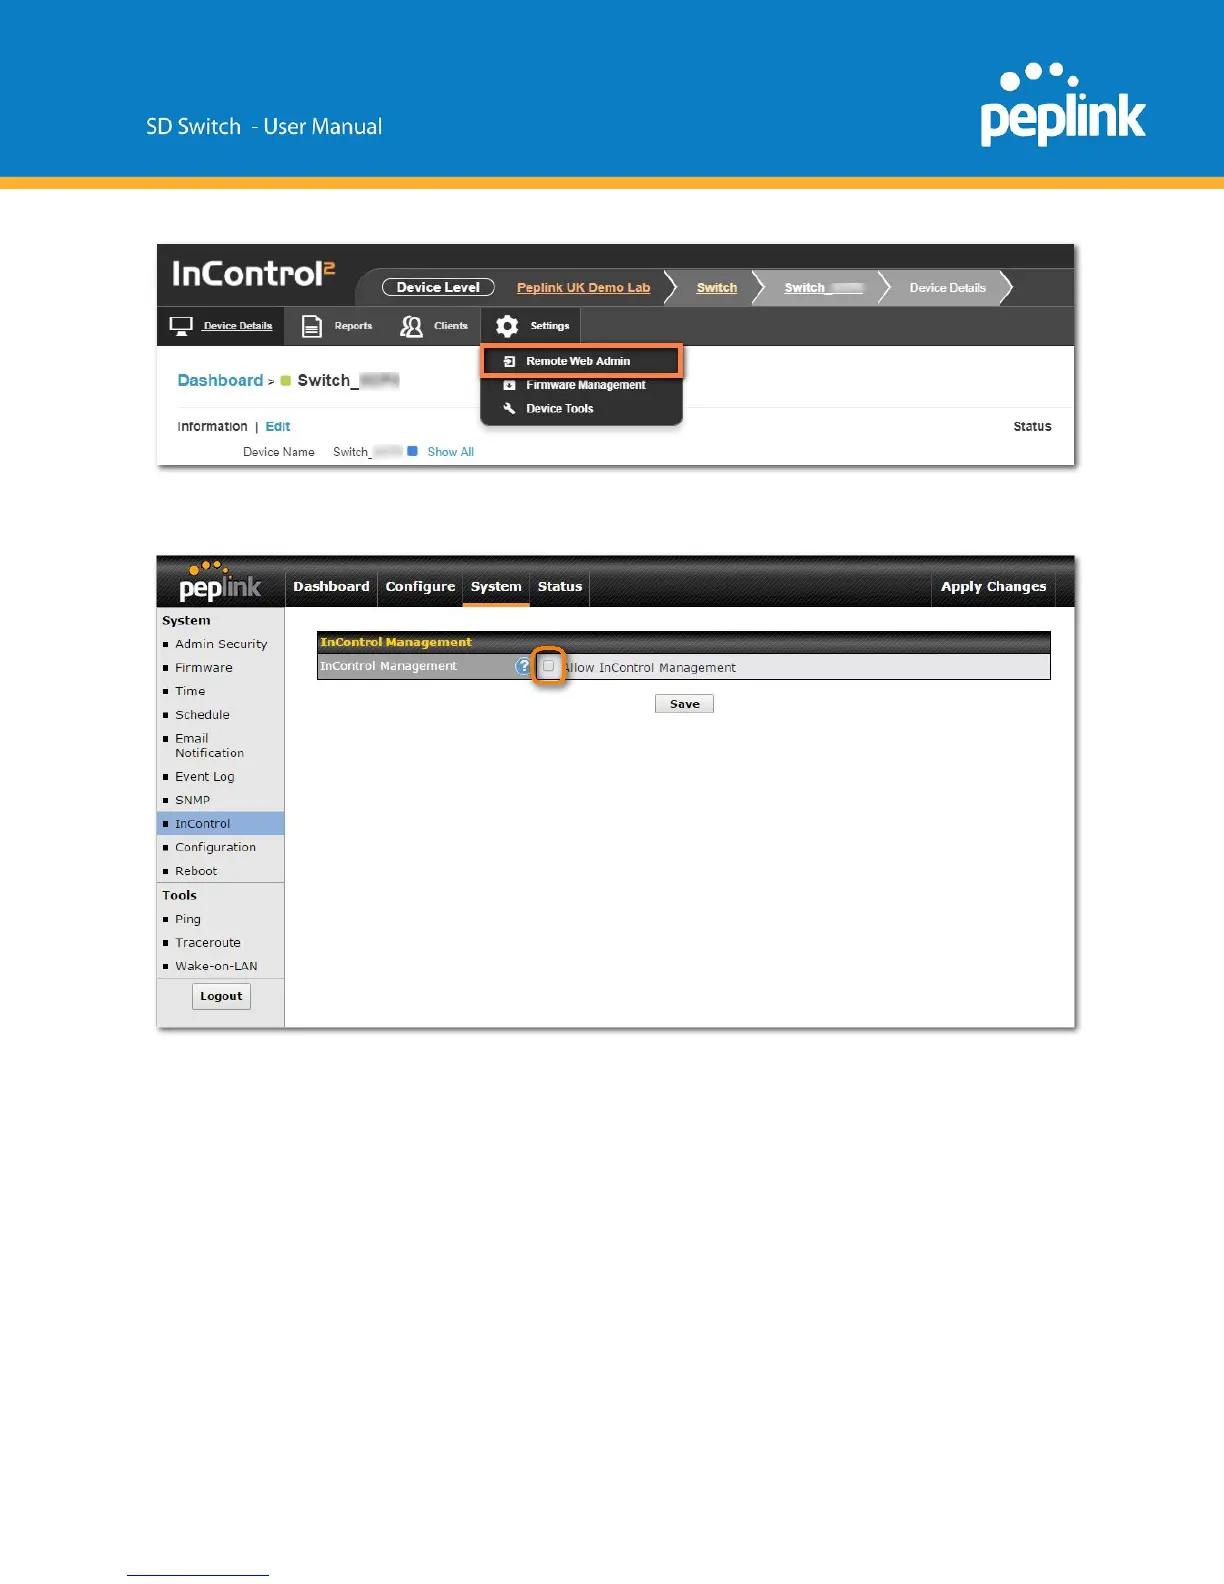Click the Device Name label
Screen dimensions: 1224x1584
click(279, 452)
